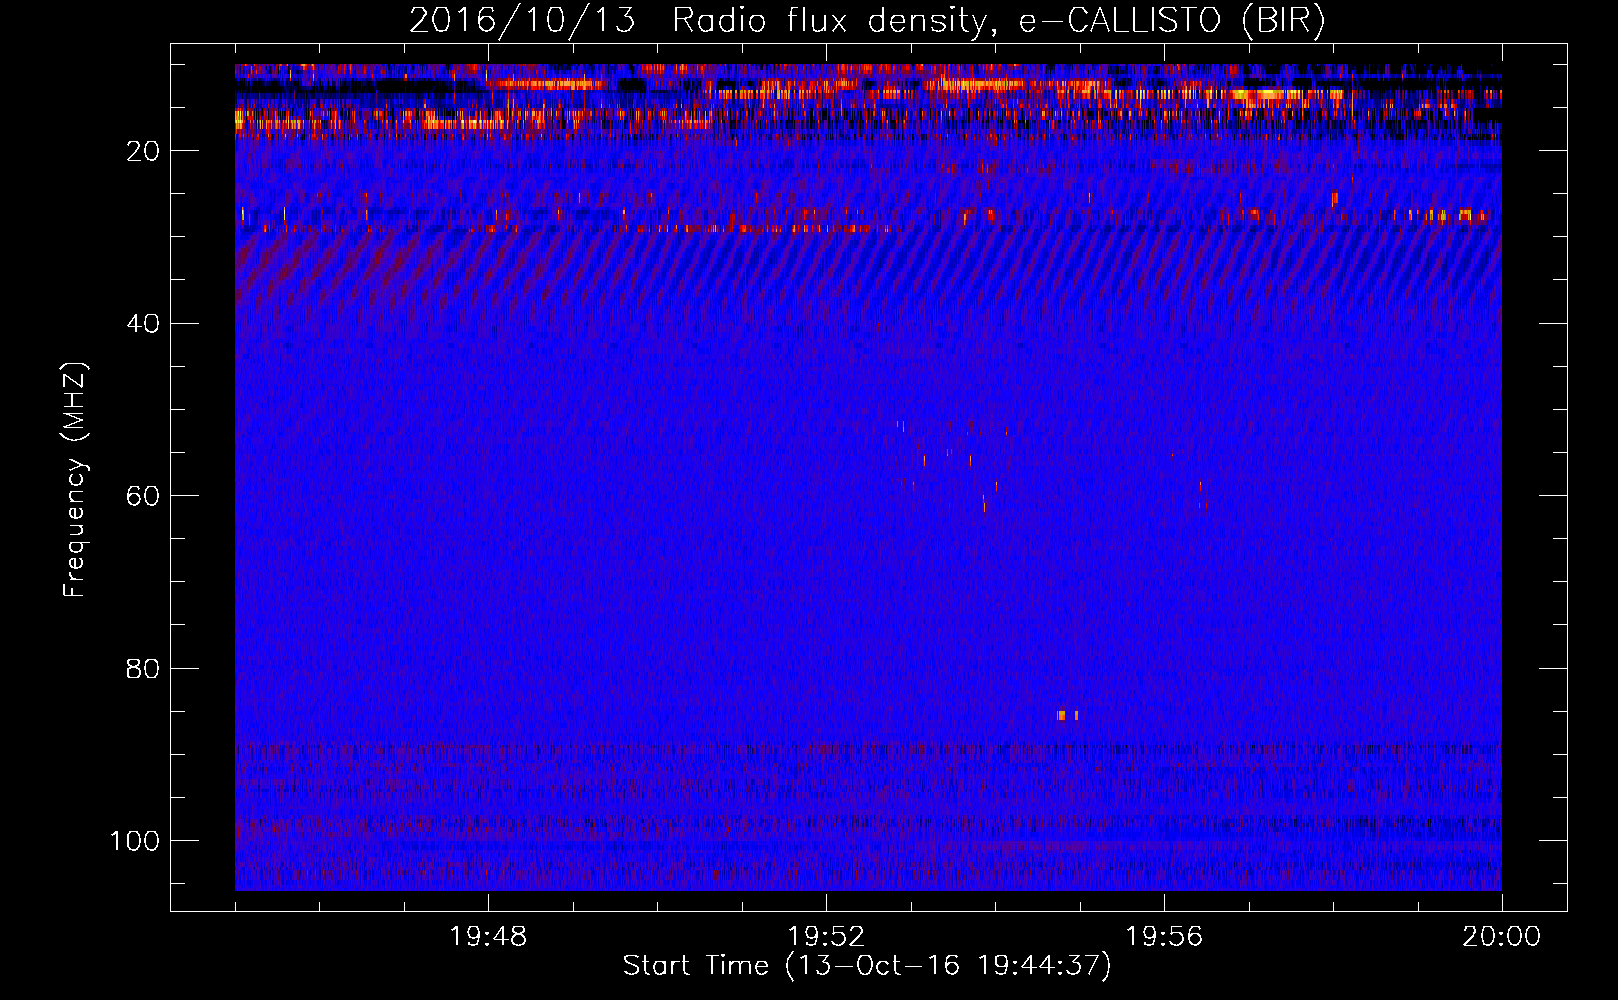This screenshot has width=1618, height=1000.
Task: Click the '40' frequency tick label
Action: point(143,324)
